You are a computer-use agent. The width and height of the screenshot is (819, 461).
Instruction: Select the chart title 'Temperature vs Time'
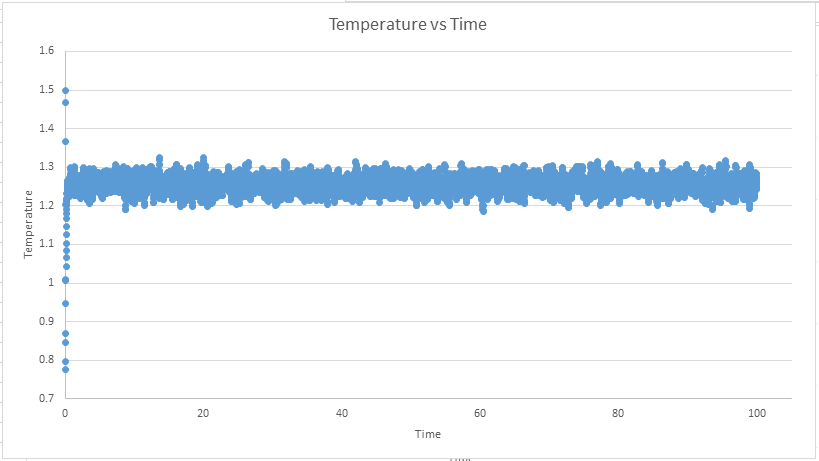[x=408, y=24]
